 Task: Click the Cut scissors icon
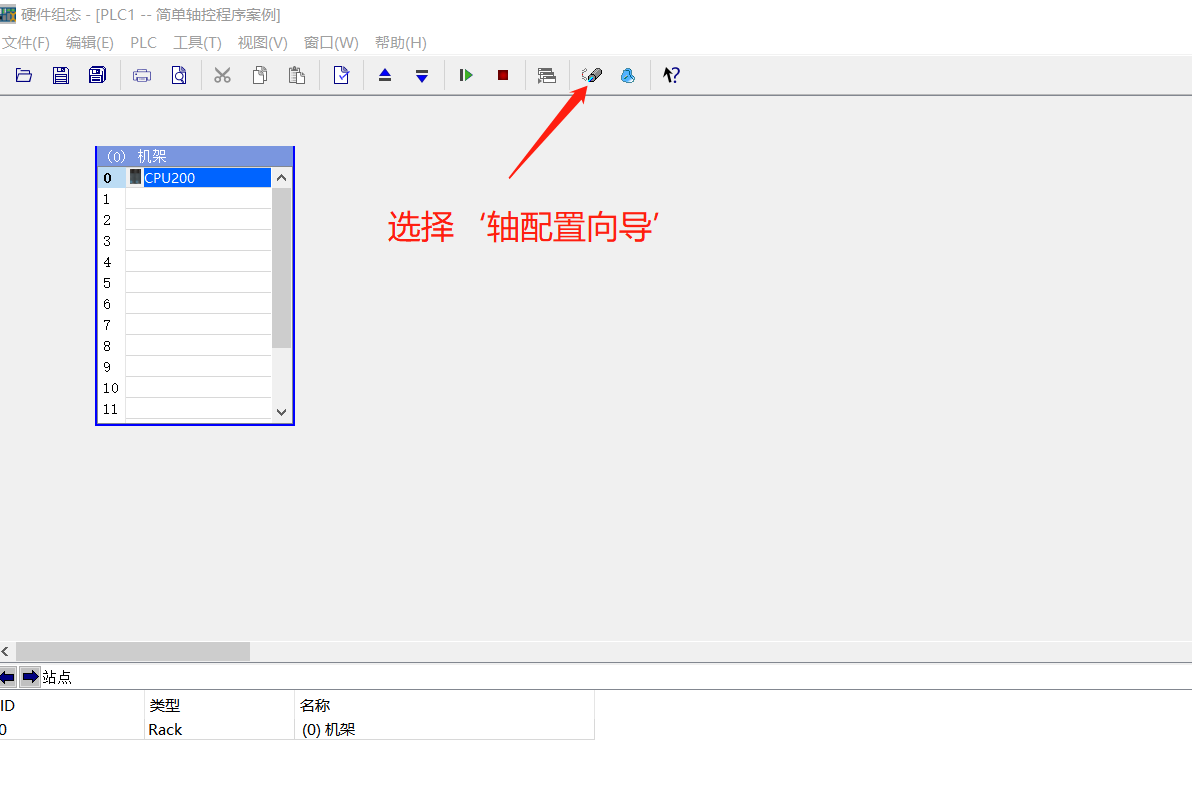[222, 74]
